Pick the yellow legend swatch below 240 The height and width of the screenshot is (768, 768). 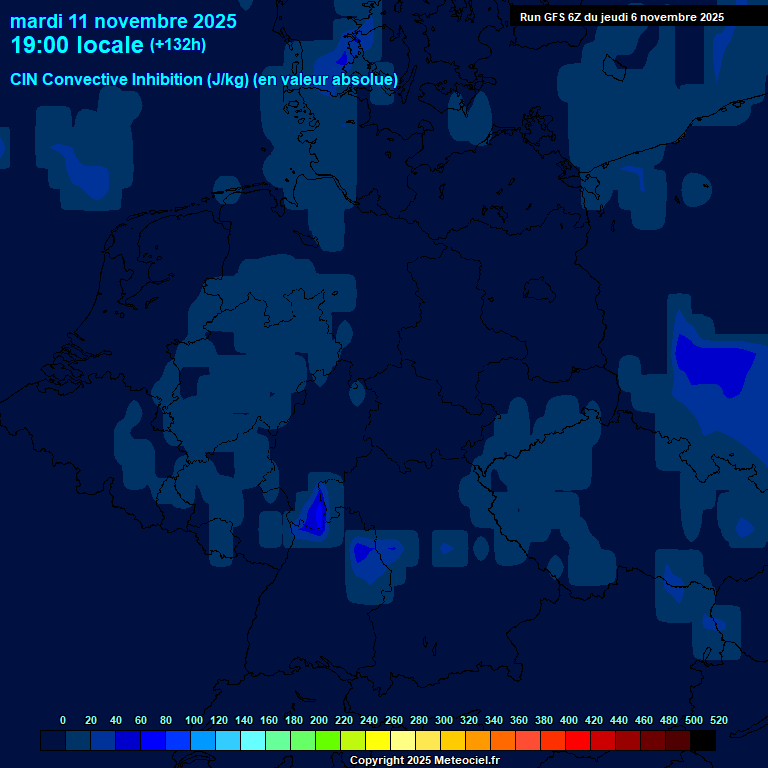pos(378,741)
